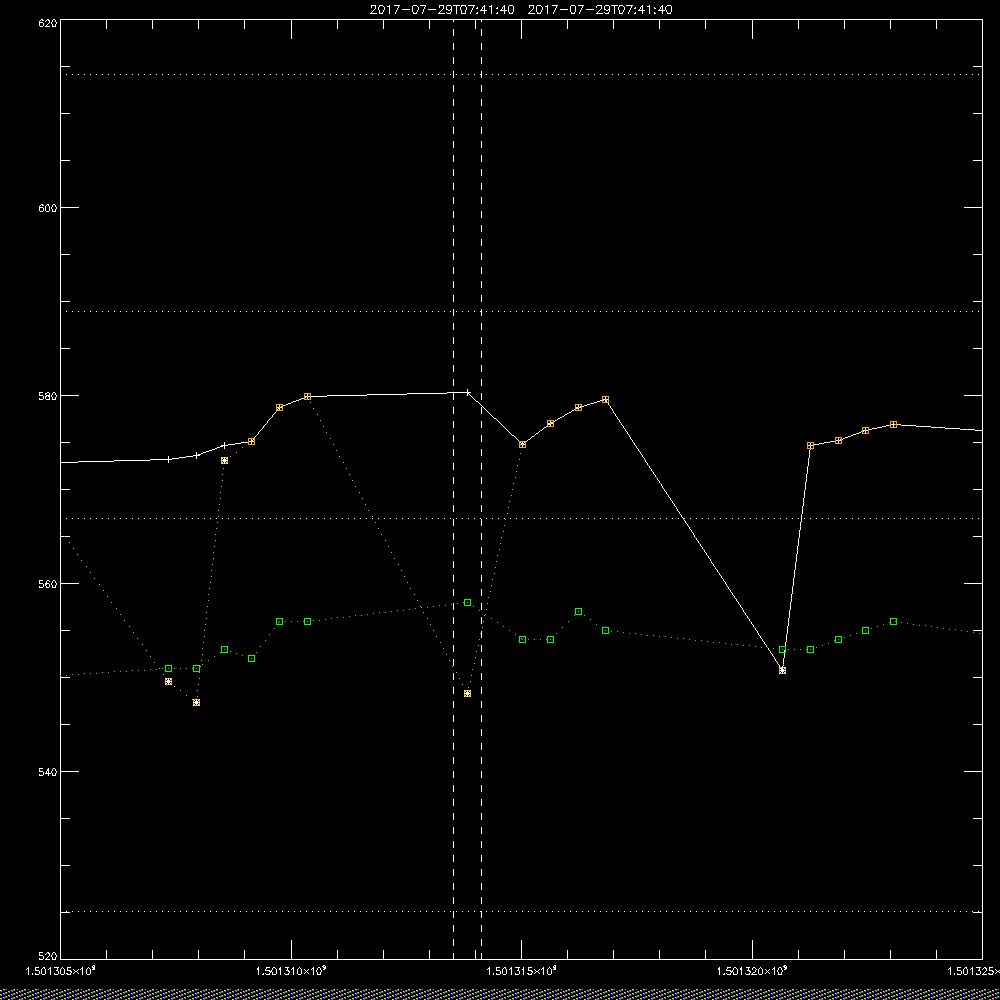Click the right vertical dashed time marker
1000x1000 pixels.
pos(482,489)
